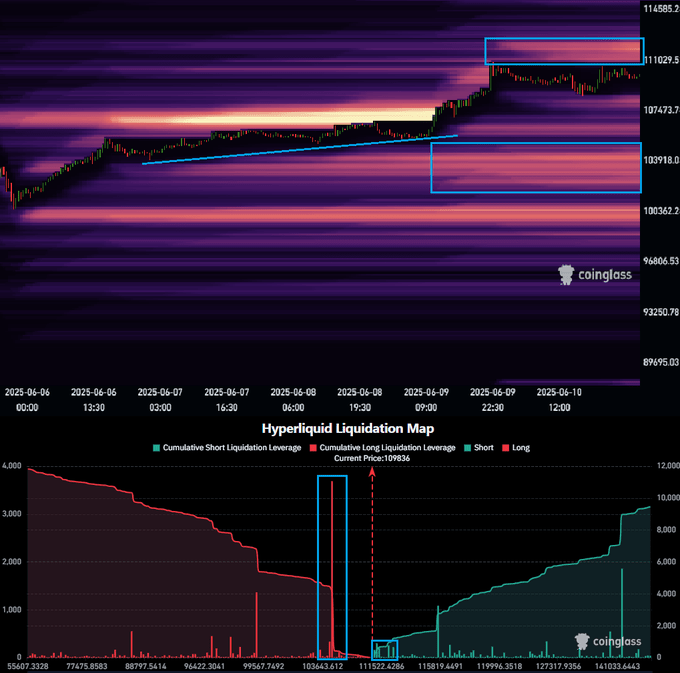Click the 103918.0 heatmap price label
Viewport: 680px width, 673px height.
pyautogui.click(x=661, y=160)
